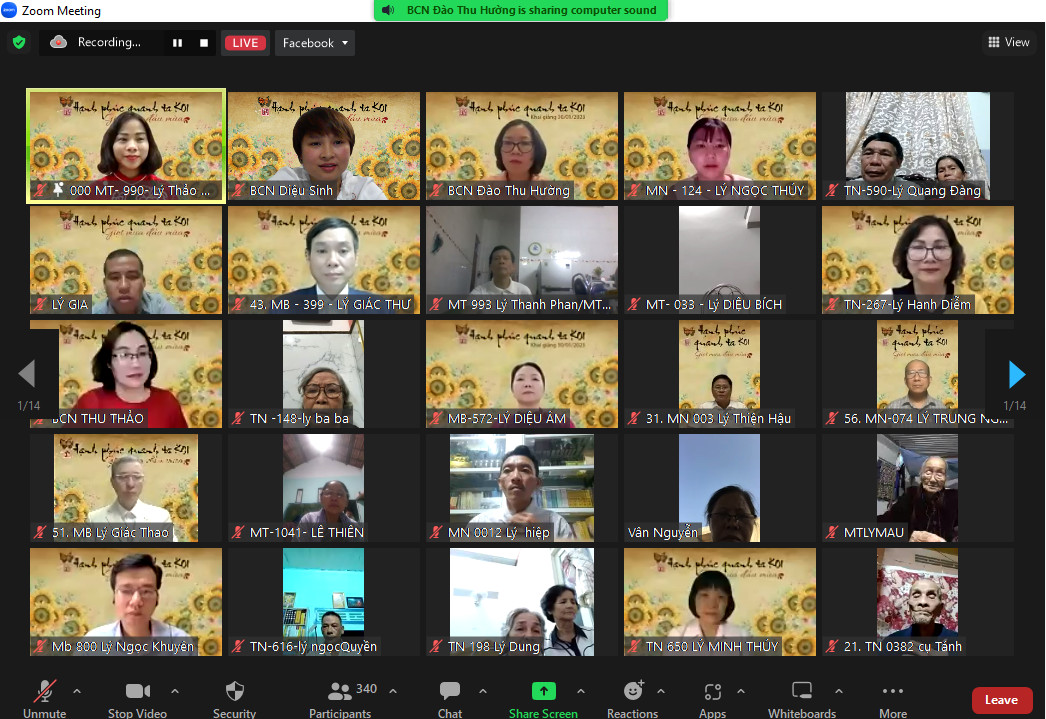Expand the Facebook live dropdown
The image size is (1046, 719).
pyautogui.click(x=345, y=43)
